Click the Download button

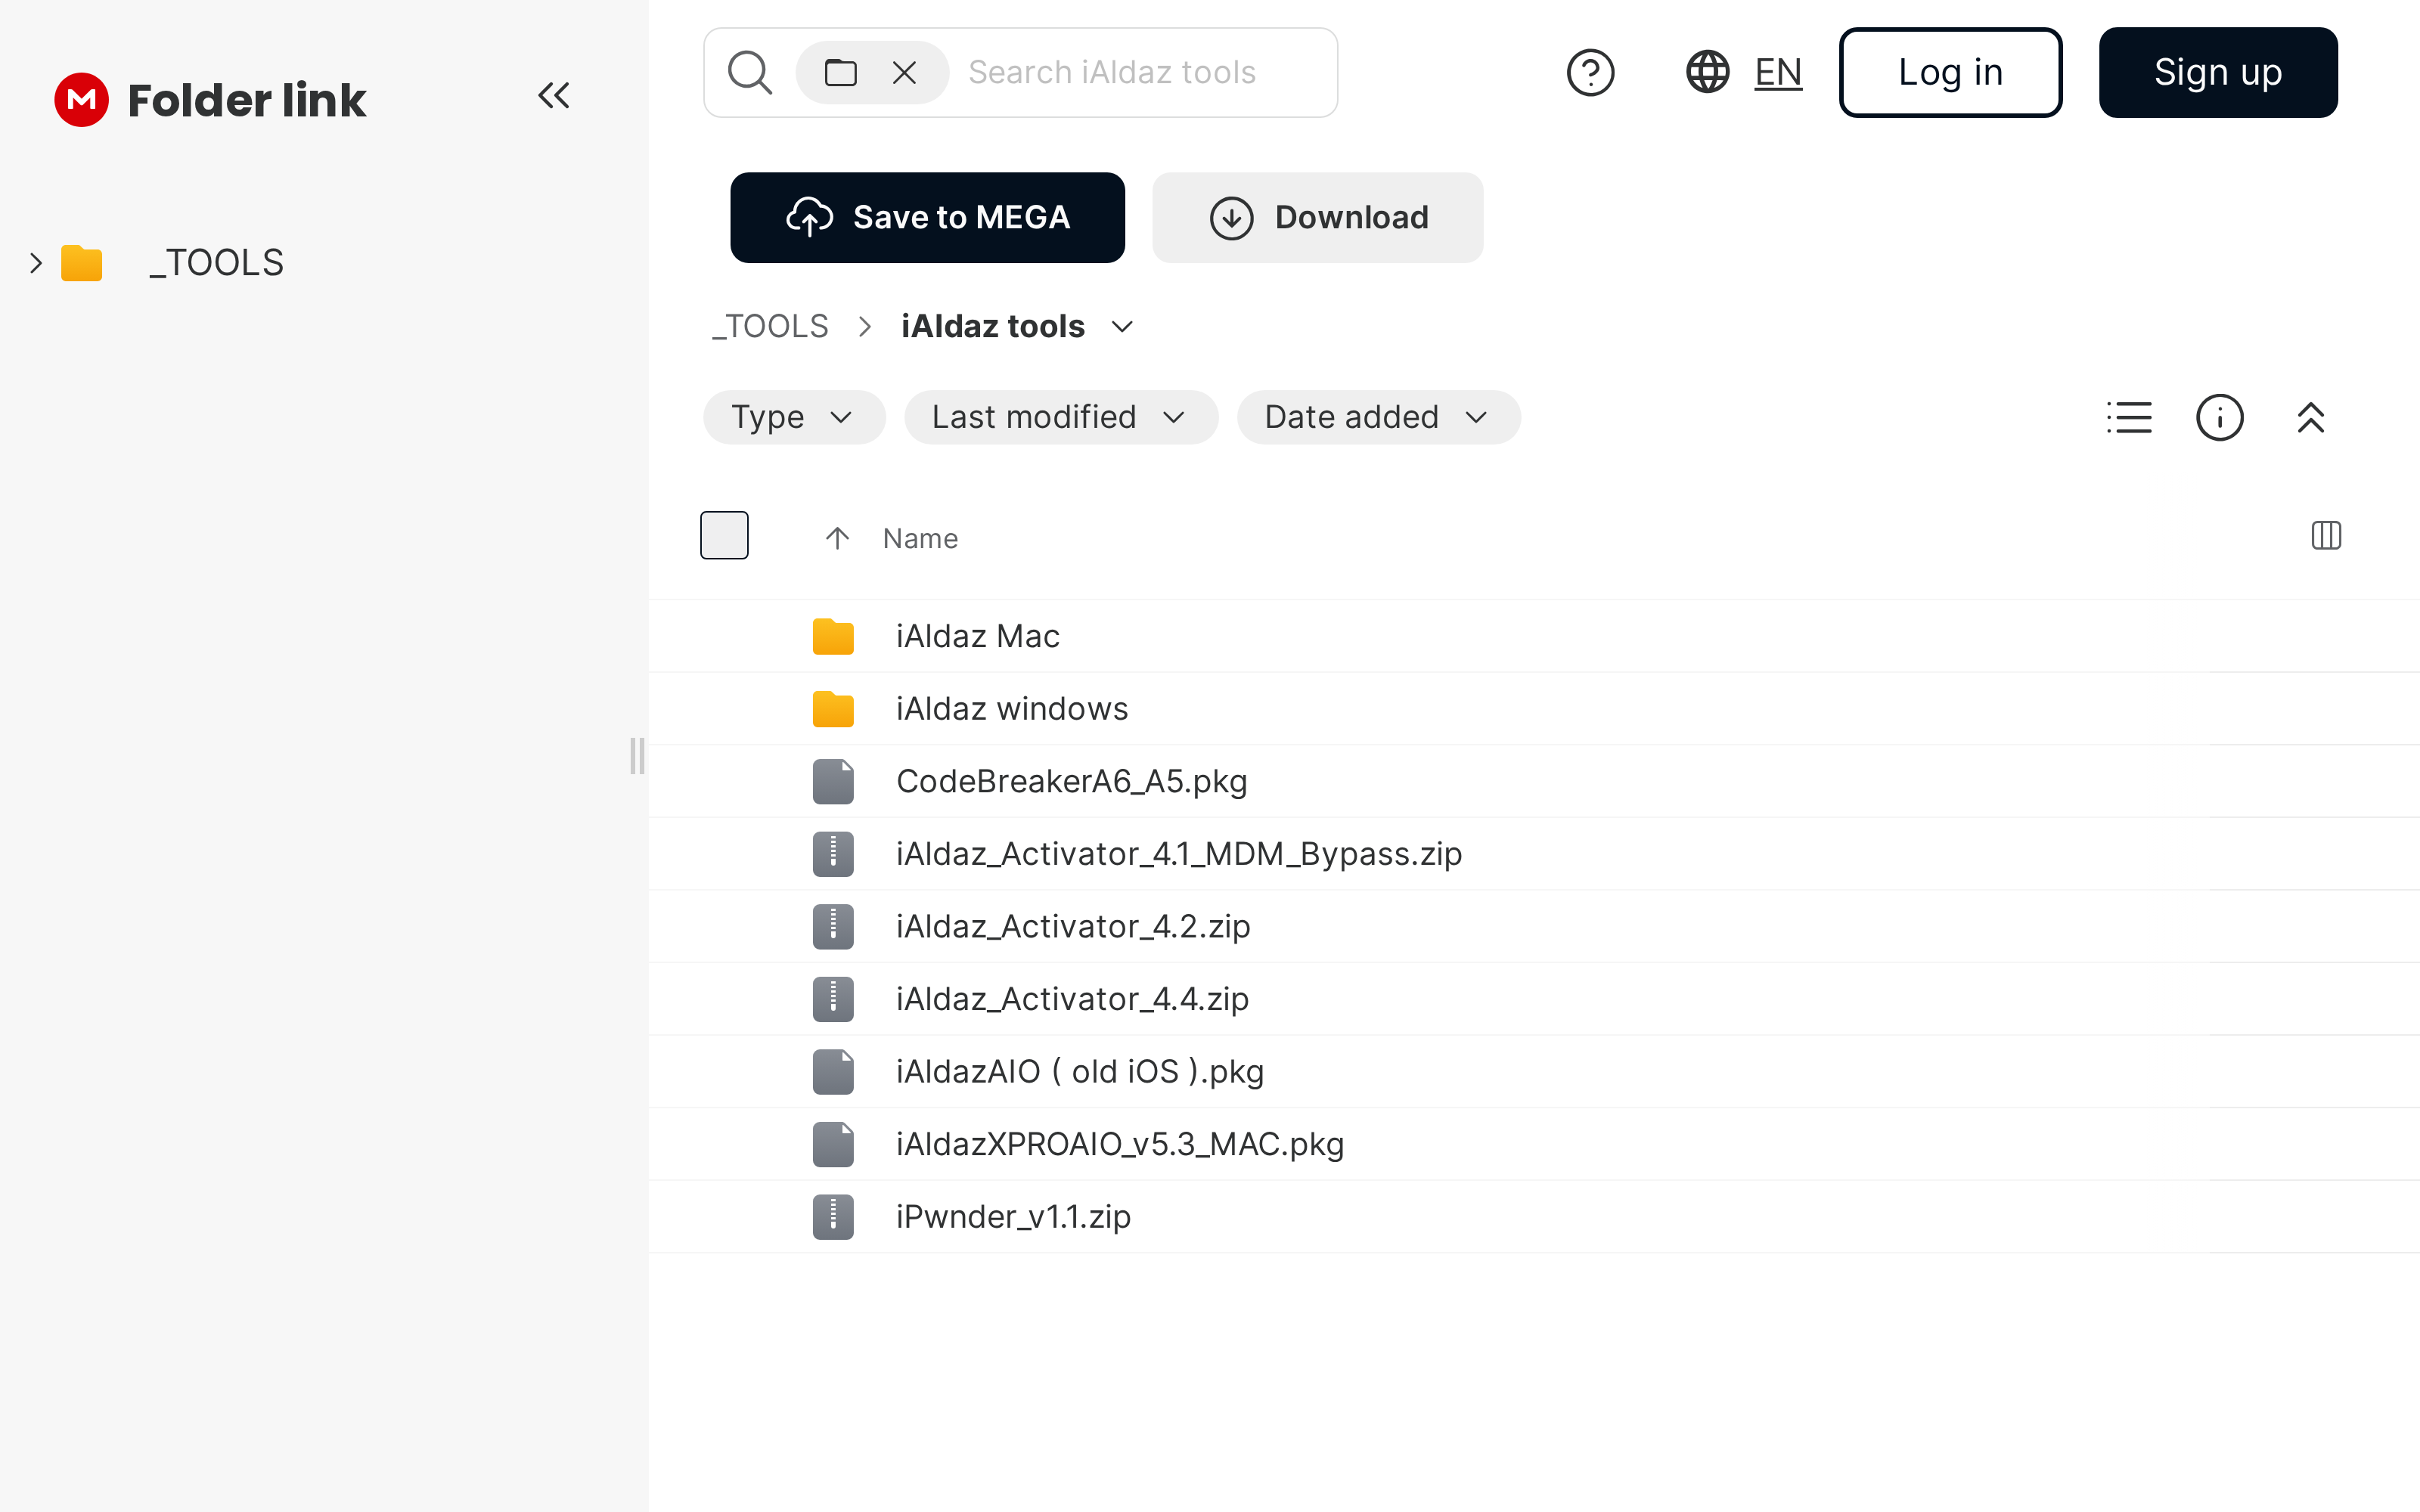click(x=1317, y=217)
